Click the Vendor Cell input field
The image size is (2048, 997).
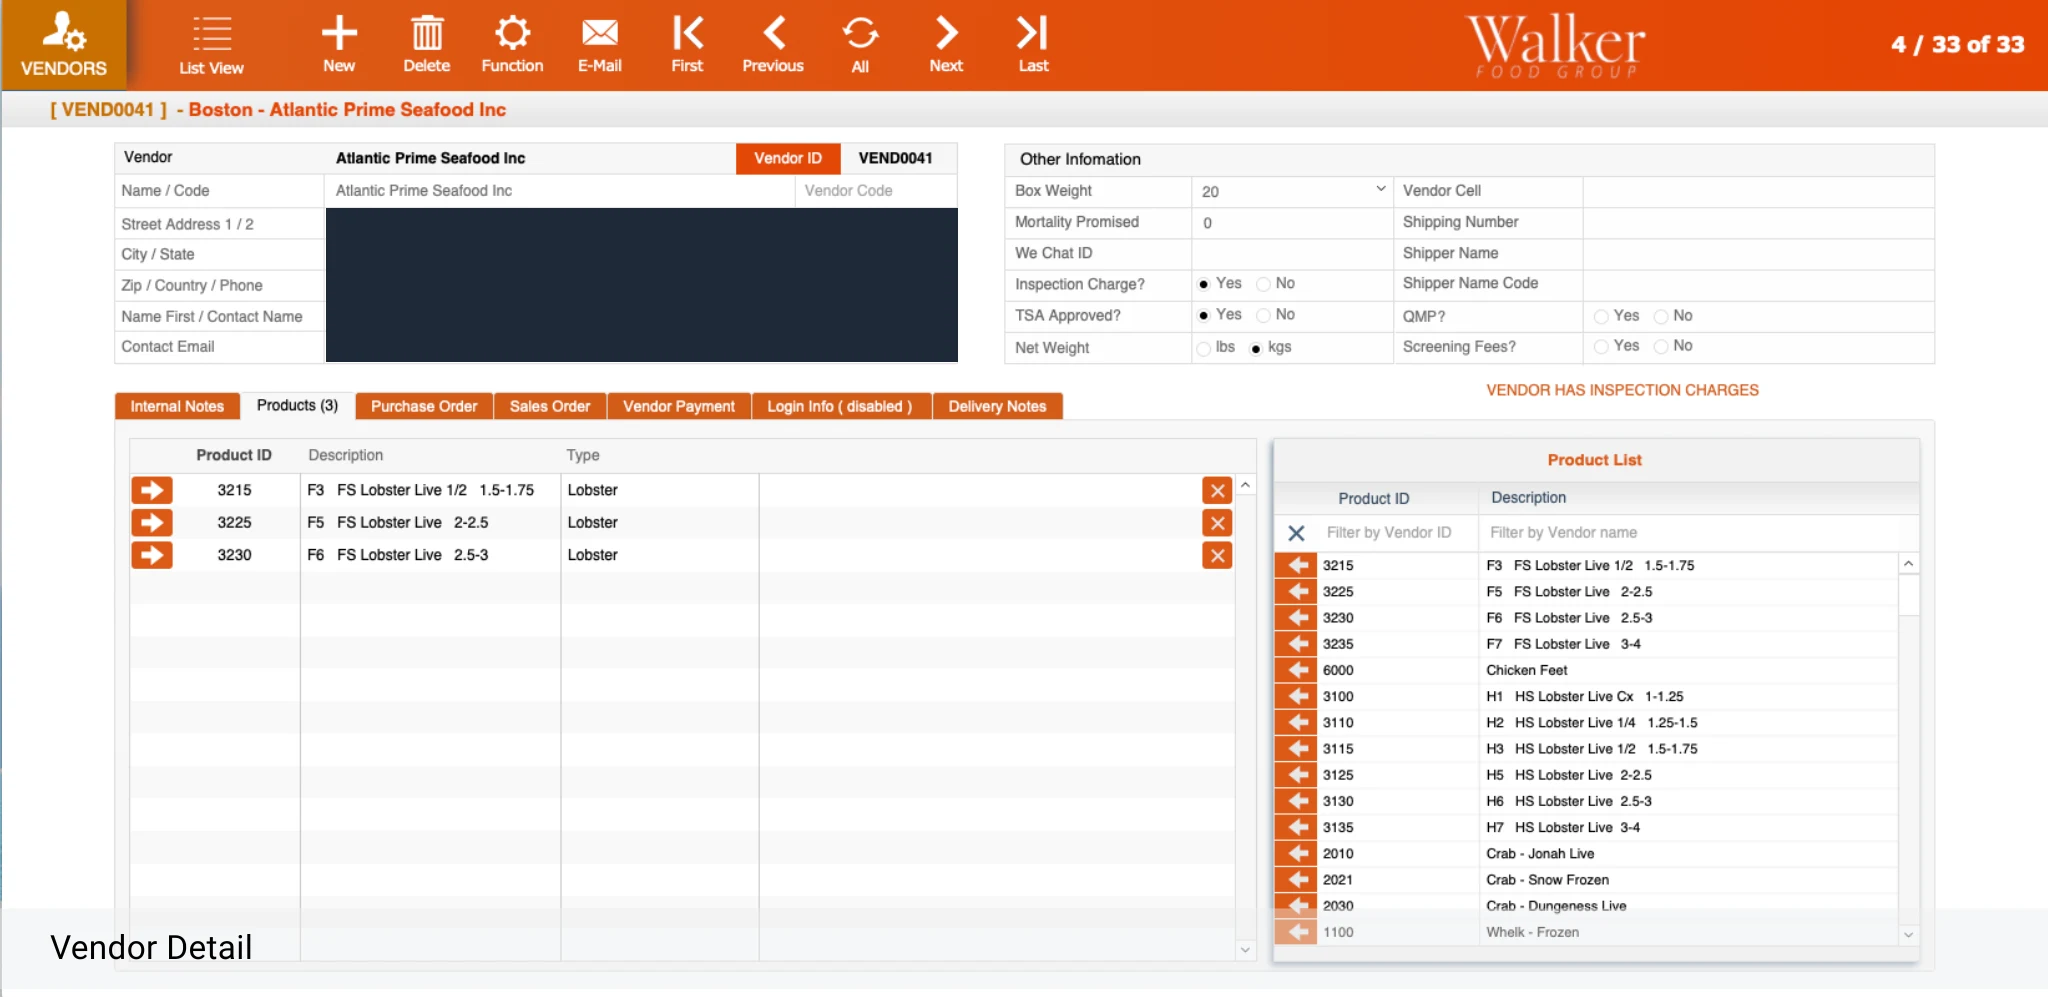1758,191
